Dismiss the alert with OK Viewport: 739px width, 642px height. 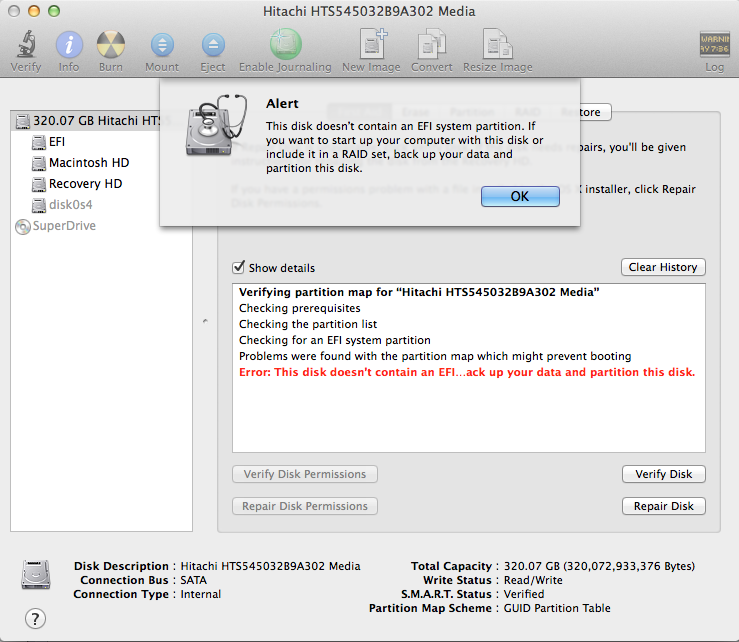[x=520, y=196]
